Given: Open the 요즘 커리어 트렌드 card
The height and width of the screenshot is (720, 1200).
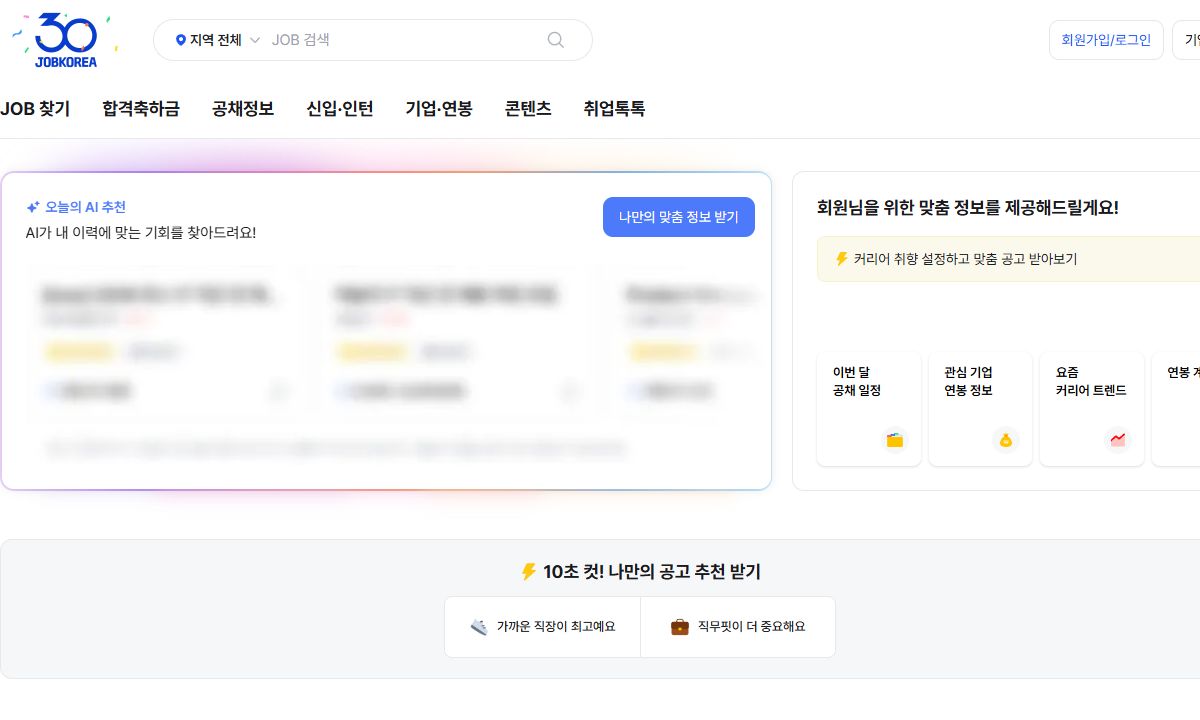Looking at the screenshot, I should coord(1092,408).
